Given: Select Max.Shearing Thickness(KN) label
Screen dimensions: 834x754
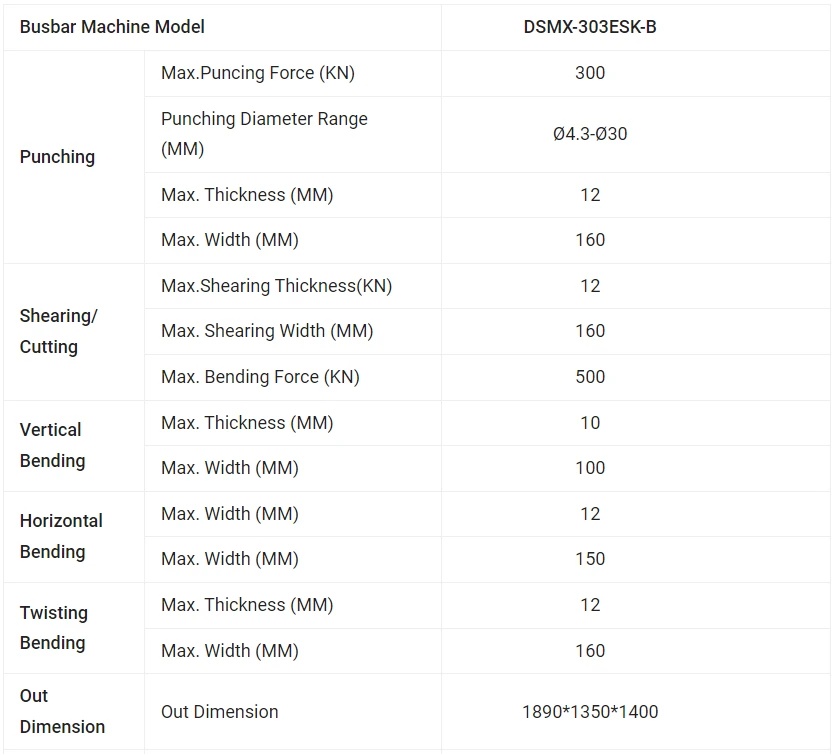Looking at the screenshot, I should click(x=277, y=286).
